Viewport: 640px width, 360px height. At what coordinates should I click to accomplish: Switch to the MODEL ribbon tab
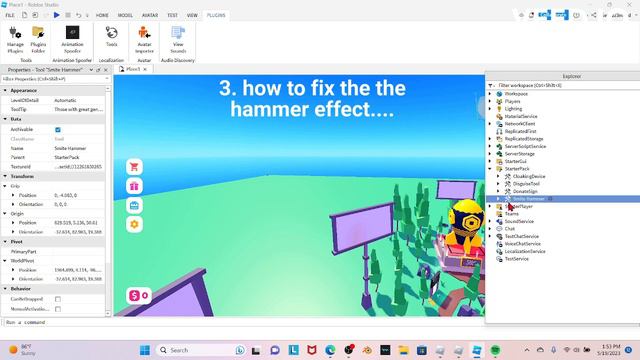tap(125, 15)
